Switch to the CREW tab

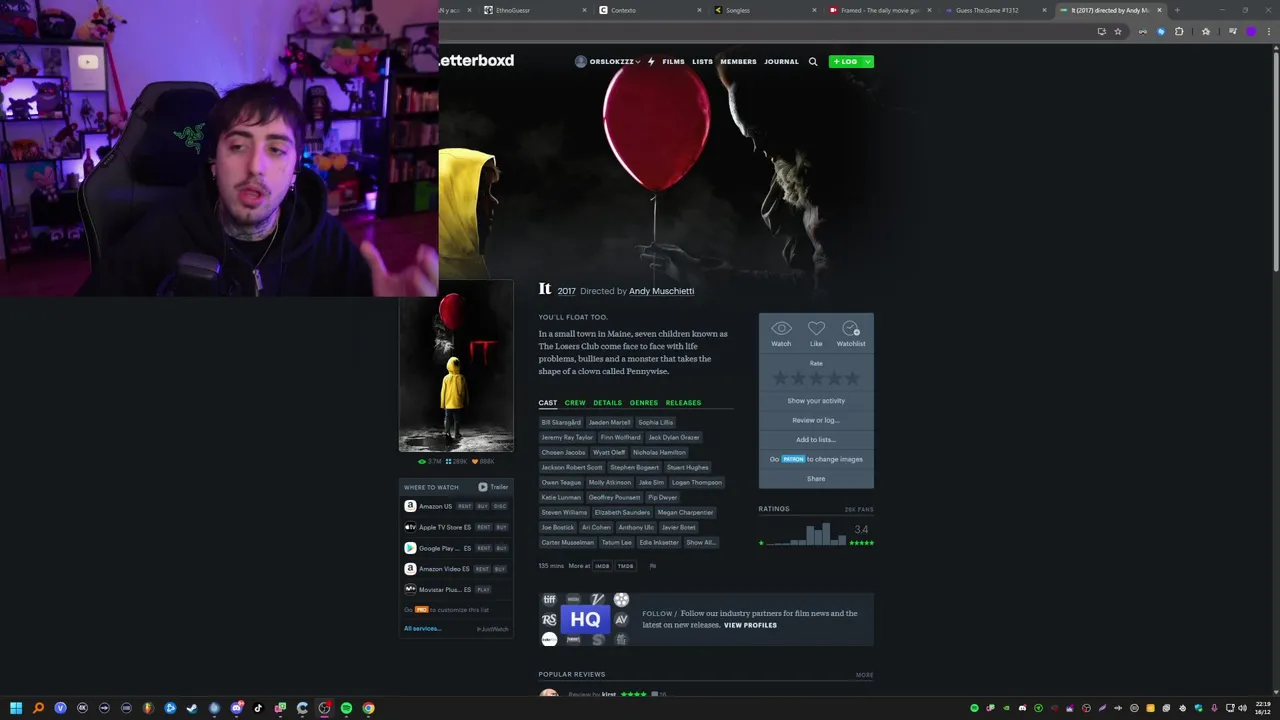(x=575, y=403)
